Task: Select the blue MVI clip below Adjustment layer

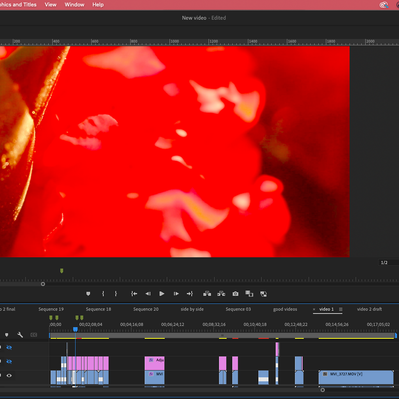Action: pos(155,377)
